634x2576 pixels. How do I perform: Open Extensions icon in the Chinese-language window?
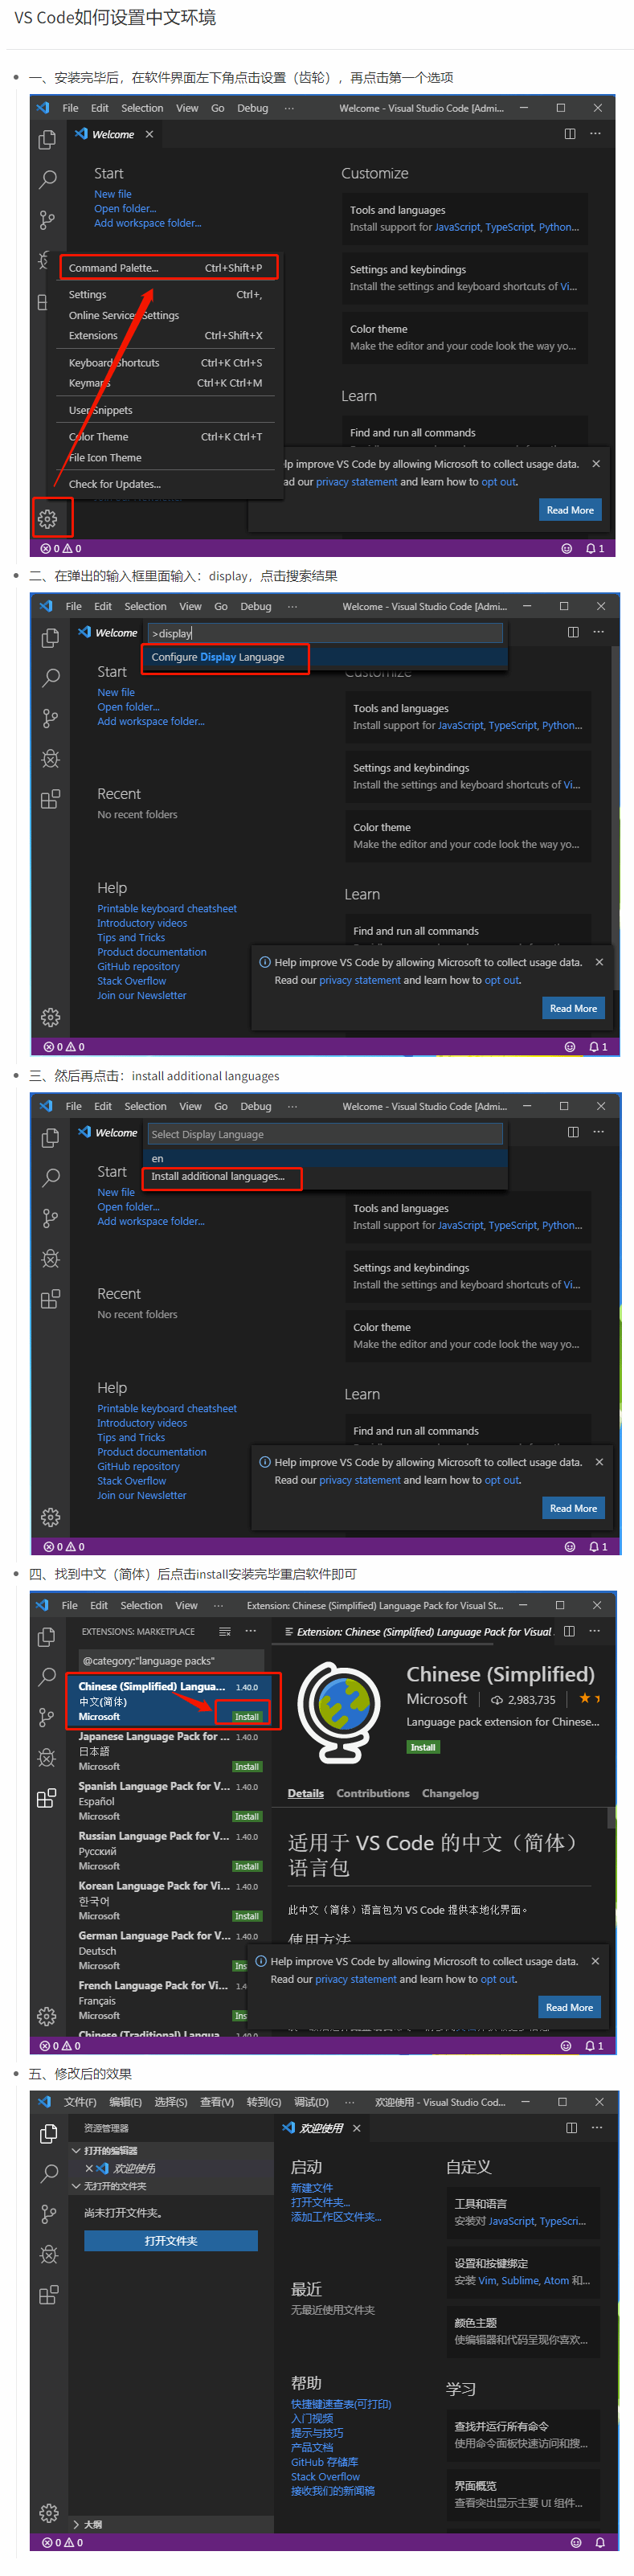(49, 2295)
